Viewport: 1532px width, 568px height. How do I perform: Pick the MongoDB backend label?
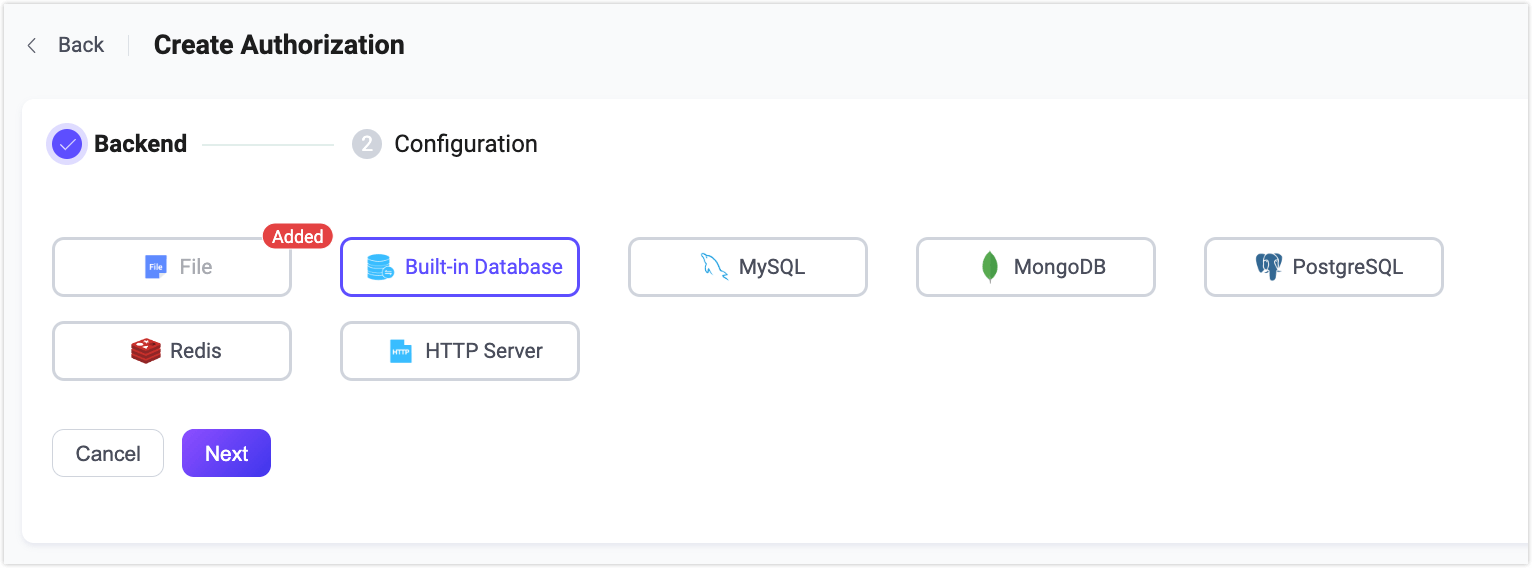[x=1059, y=267]
